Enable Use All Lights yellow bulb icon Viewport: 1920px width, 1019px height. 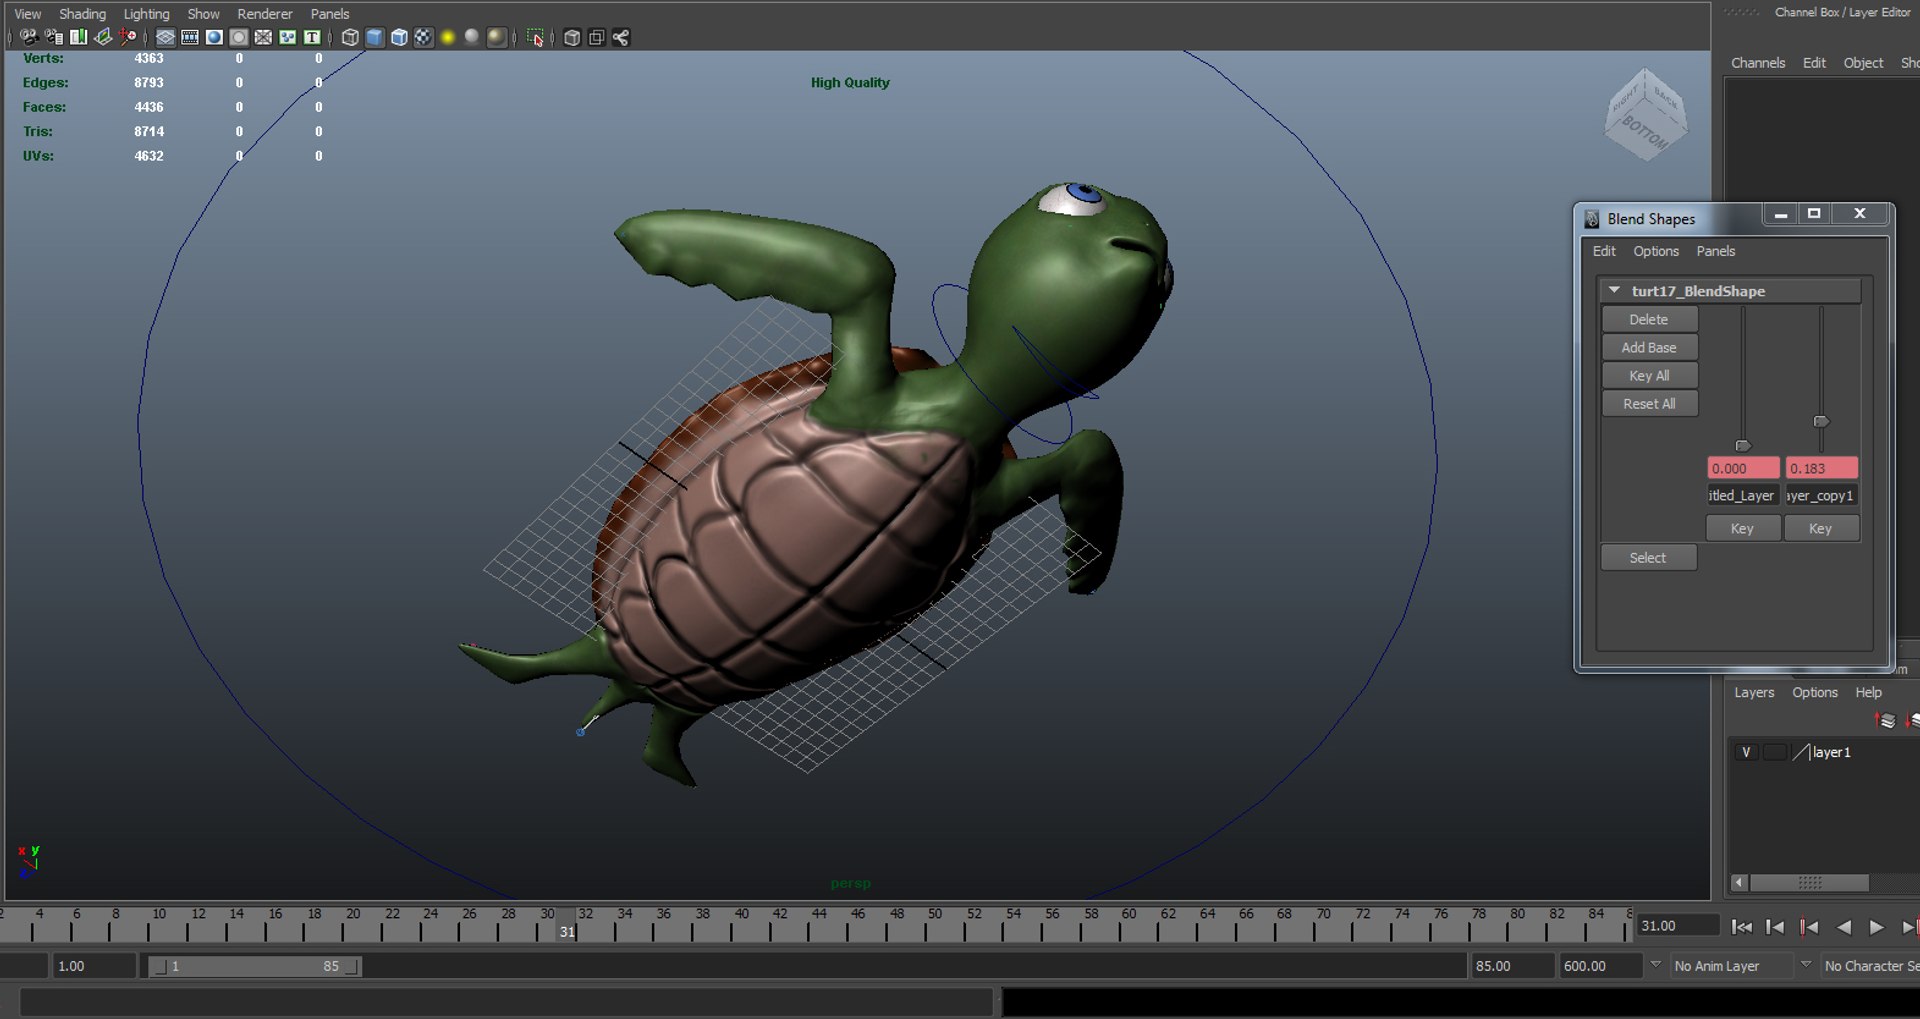click(448, 37)
